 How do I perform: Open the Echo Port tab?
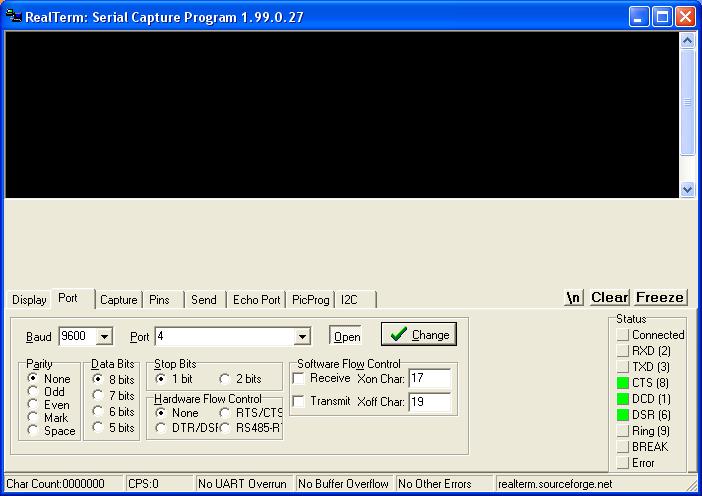[x=256, y=299]
